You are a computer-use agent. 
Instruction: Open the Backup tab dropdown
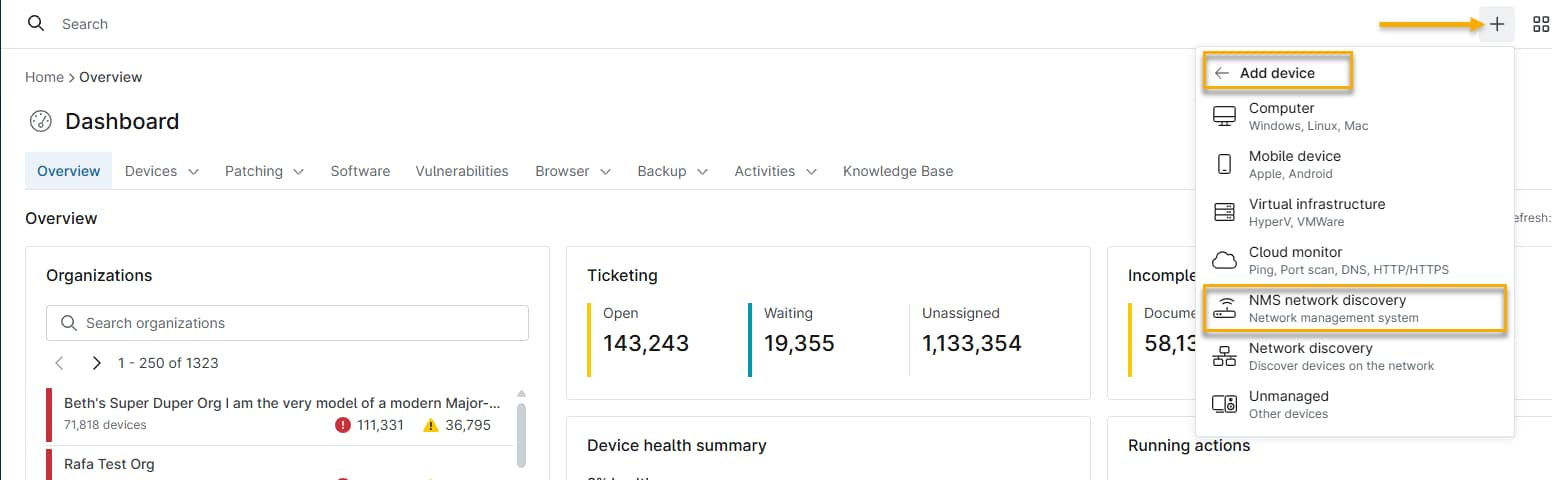(672, 171)
